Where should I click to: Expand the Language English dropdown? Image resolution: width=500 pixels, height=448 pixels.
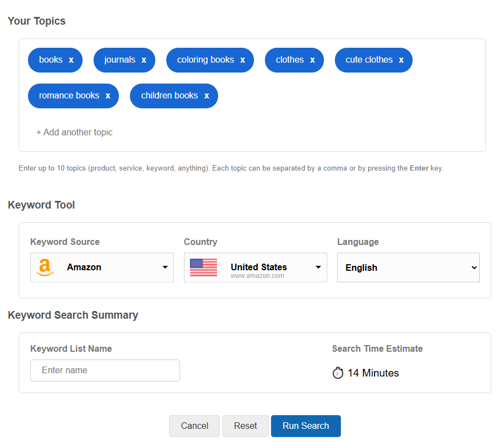(x=408, y=267)
